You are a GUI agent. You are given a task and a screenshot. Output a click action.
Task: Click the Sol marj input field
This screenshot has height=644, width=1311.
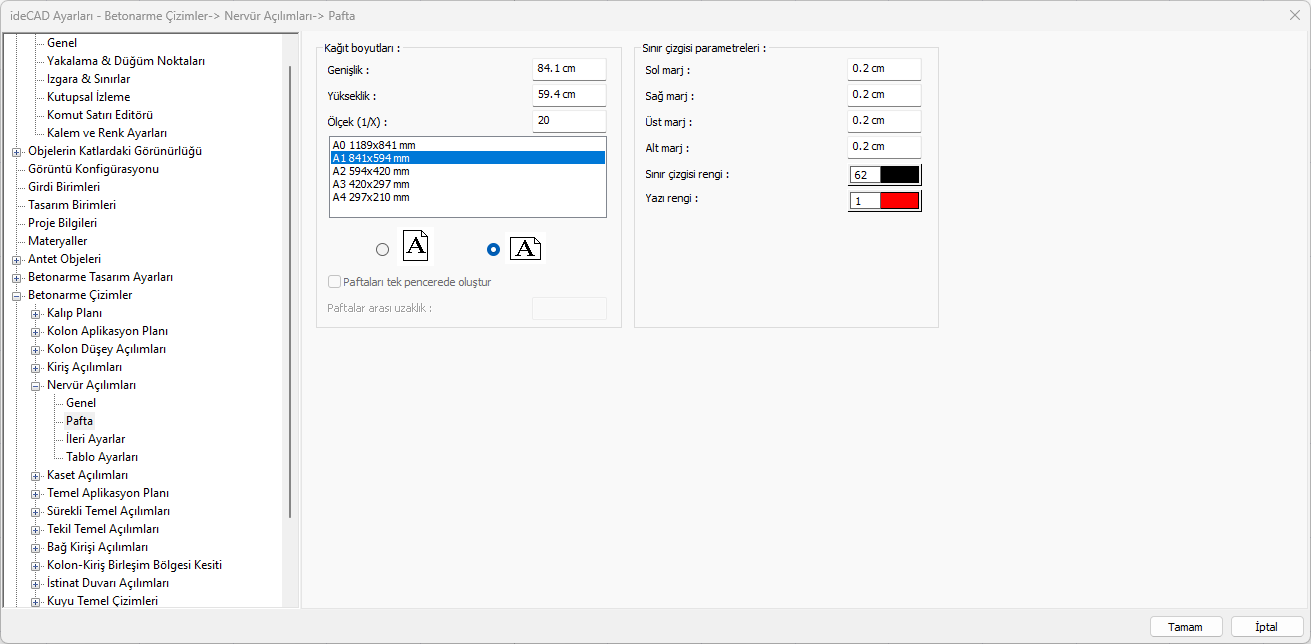click(883, 69)
